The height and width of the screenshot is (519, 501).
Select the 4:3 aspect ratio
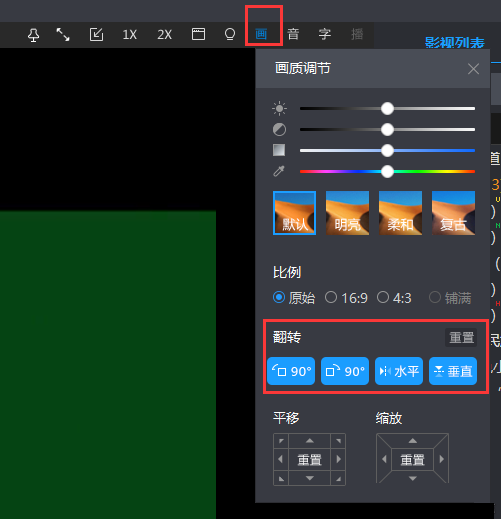point(394,298)
